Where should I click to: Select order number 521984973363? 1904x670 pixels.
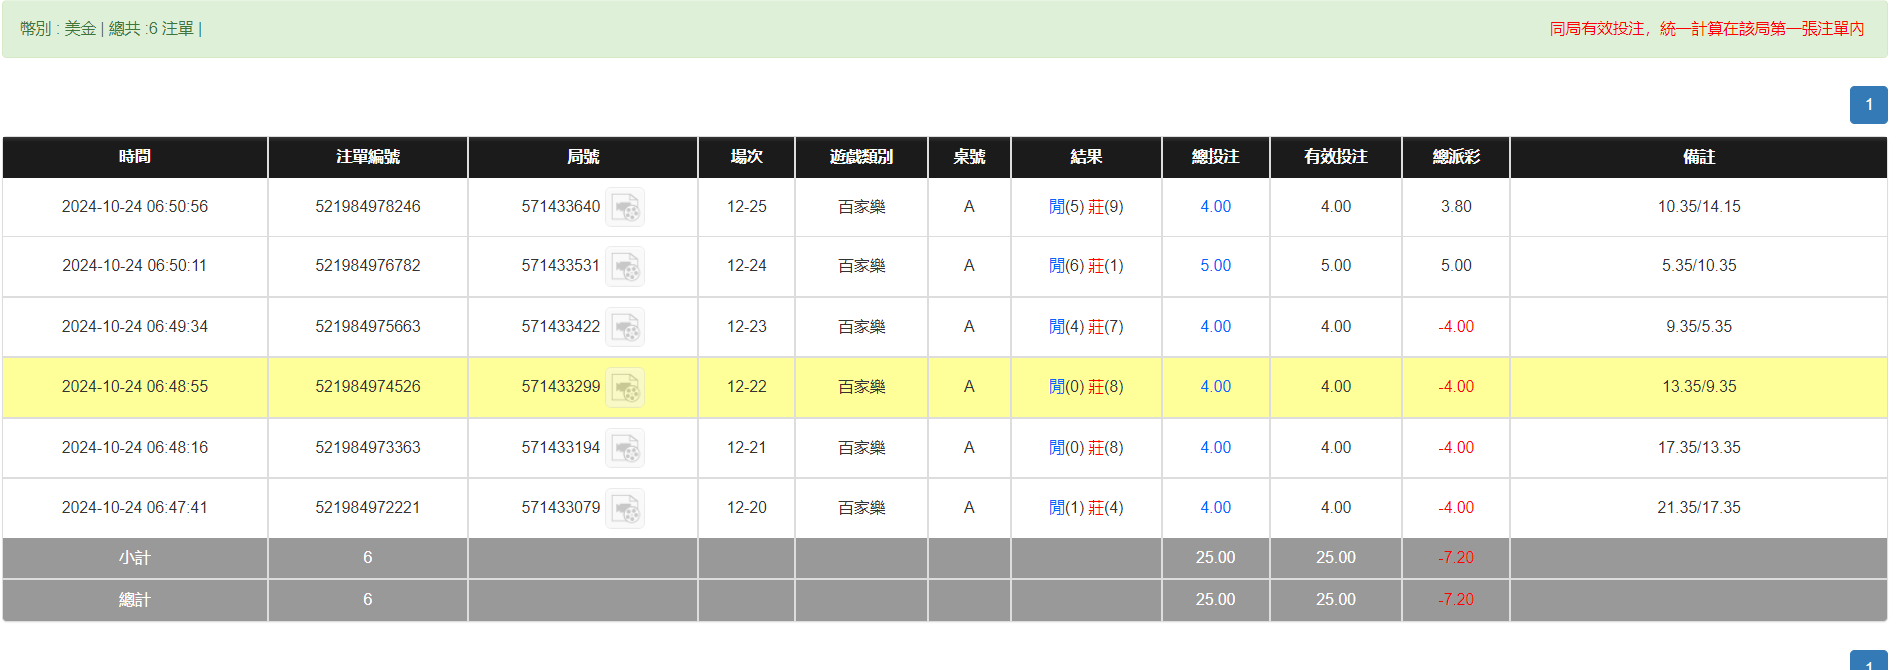click(368, 448)
